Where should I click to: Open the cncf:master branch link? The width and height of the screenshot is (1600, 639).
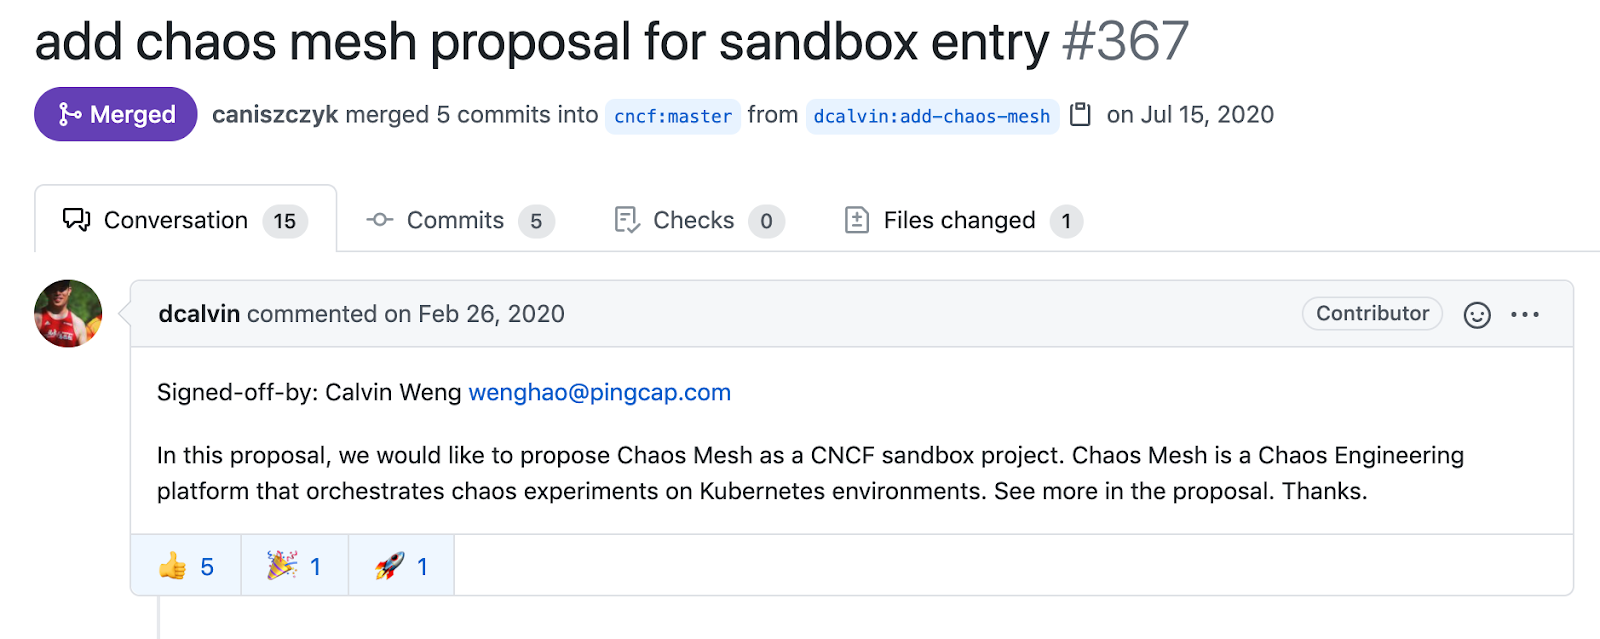[x=673, y=116]
